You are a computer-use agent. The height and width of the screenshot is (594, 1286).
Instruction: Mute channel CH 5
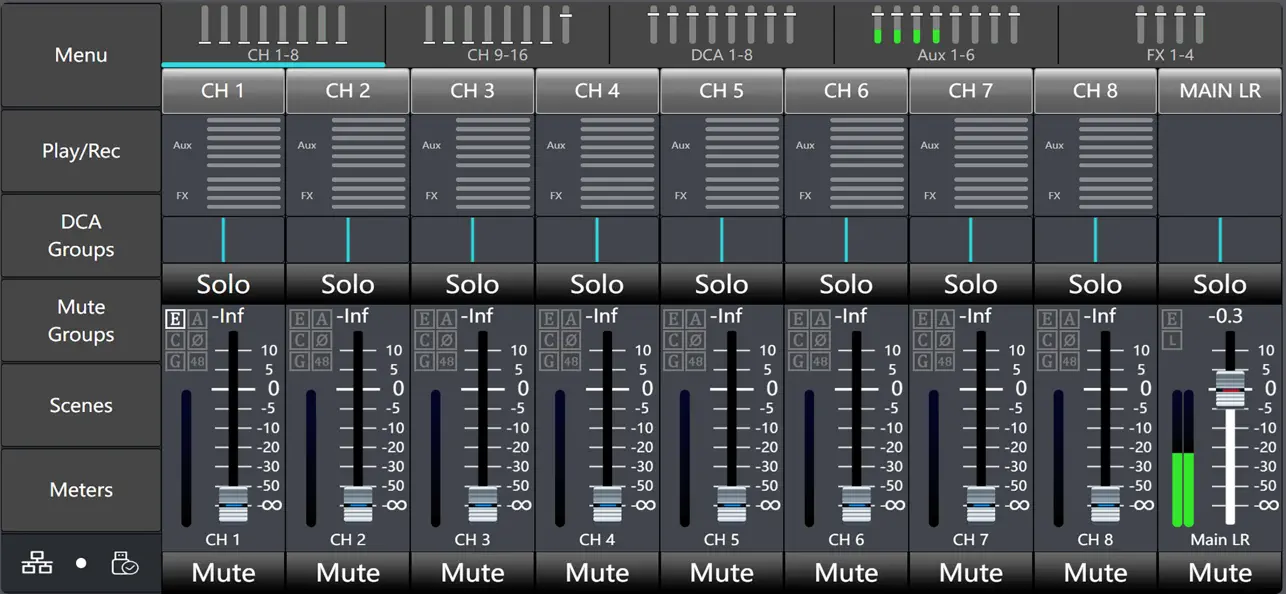click(722, 573)
